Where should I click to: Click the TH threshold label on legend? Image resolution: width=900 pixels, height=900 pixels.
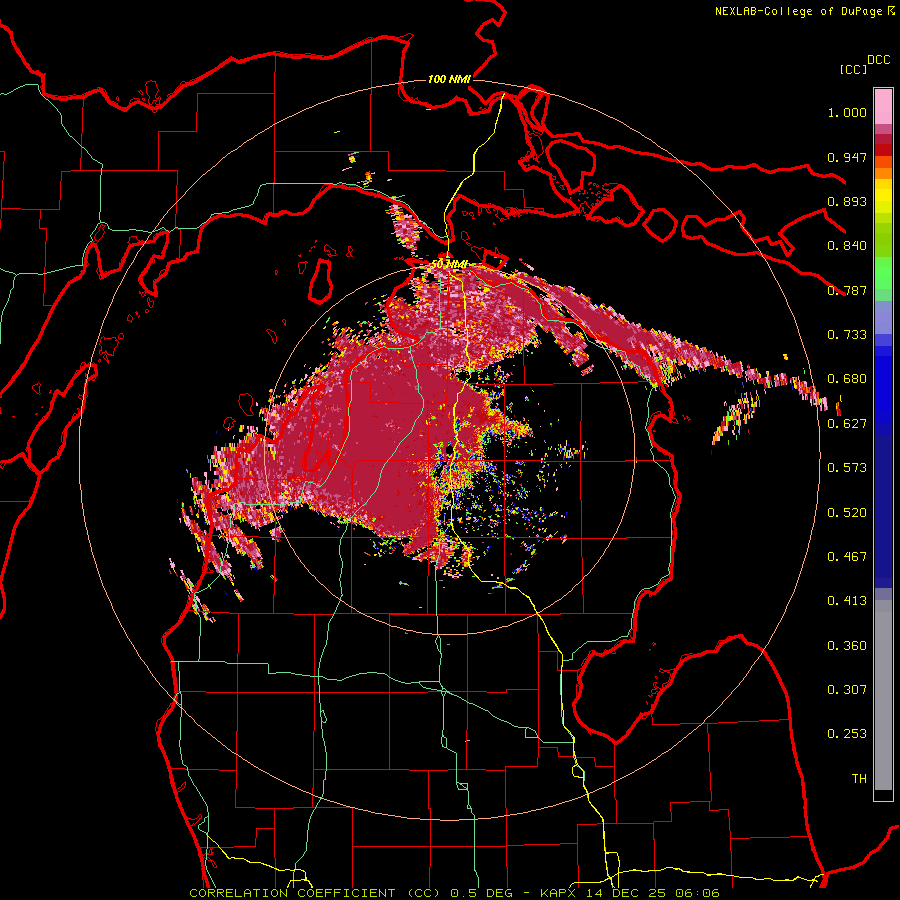pos(859,779)
